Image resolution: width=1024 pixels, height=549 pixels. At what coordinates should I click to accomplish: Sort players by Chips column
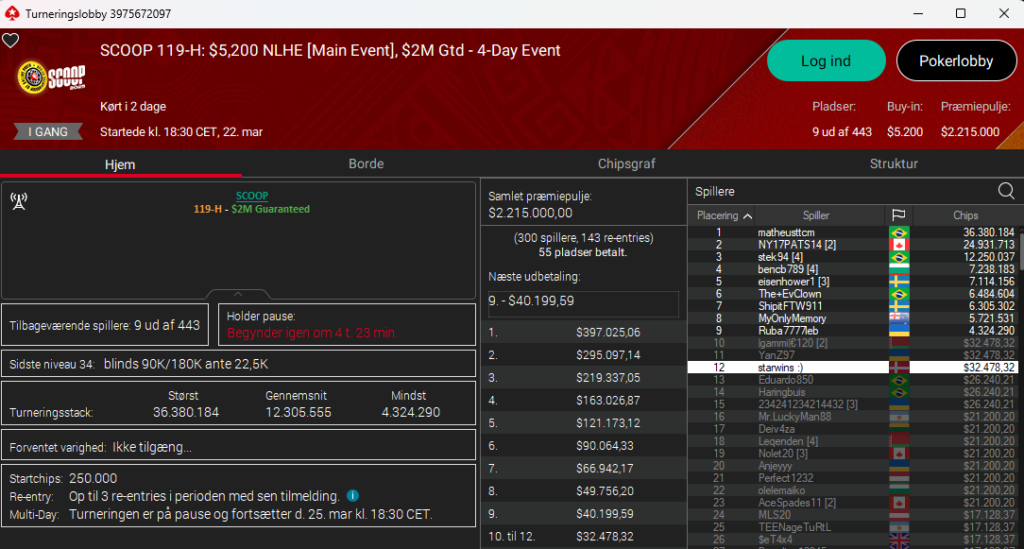965,215
